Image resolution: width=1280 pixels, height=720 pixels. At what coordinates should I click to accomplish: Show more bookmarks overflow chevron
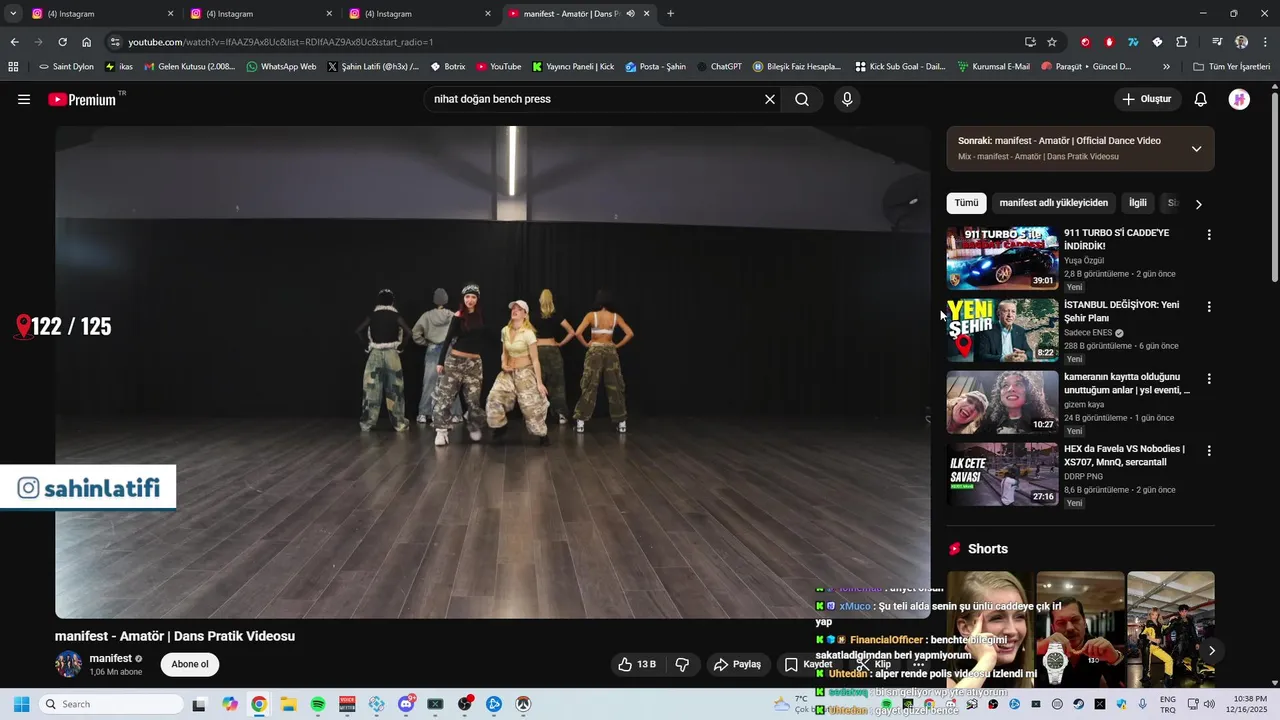point(1166,67)
